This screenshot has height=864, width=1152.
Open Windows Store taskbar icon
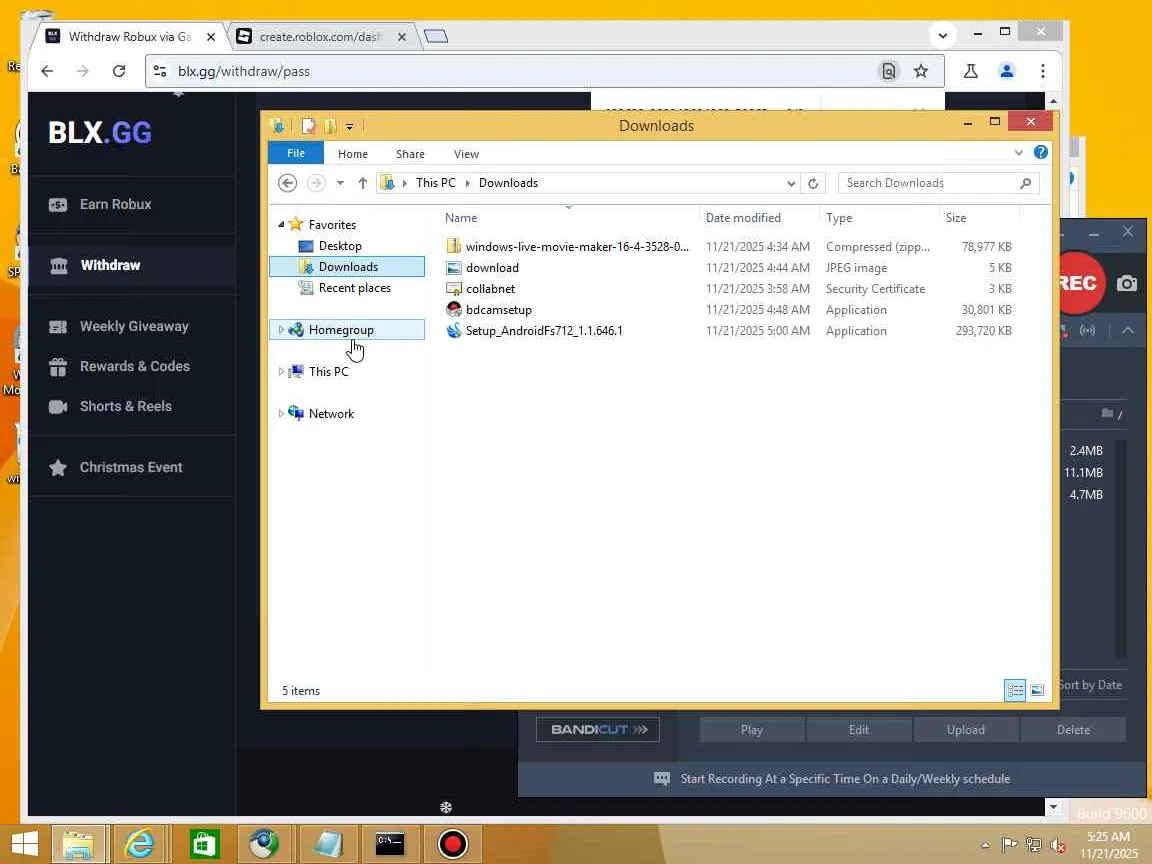click(x=204, y=843)
